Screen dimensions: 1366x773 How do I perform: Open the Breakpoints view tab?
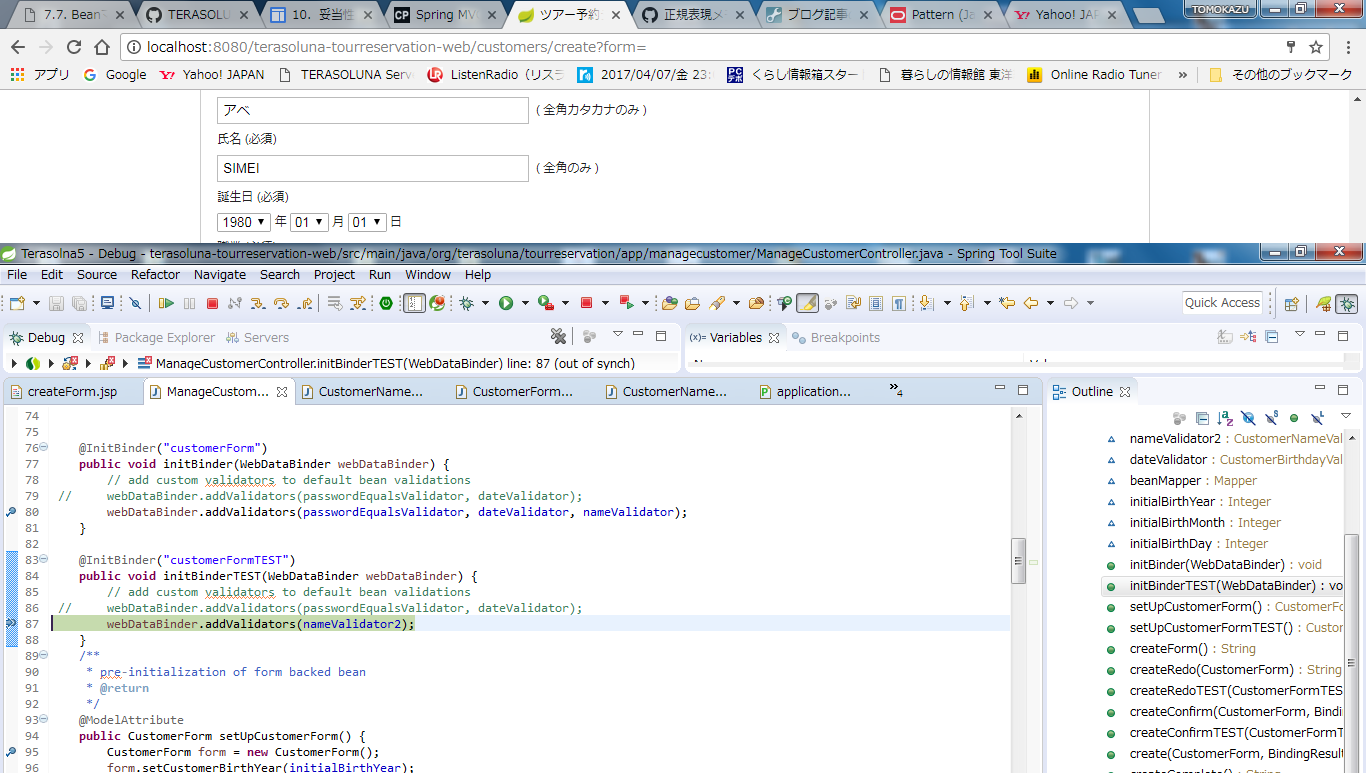[836, 338]
